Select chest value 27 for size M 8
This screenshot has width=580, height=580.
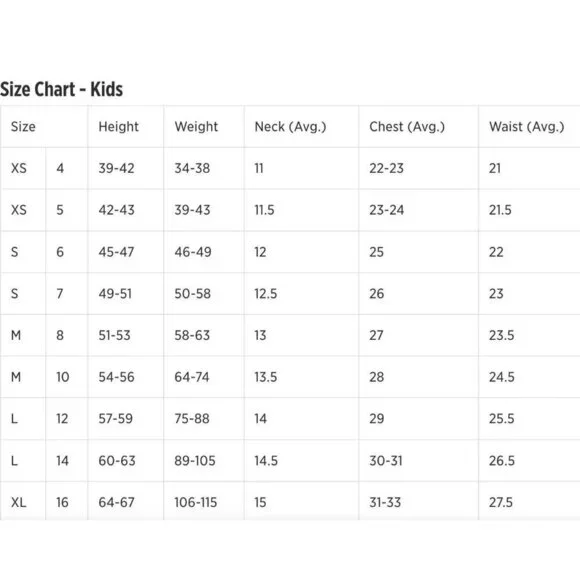(376, 335)
